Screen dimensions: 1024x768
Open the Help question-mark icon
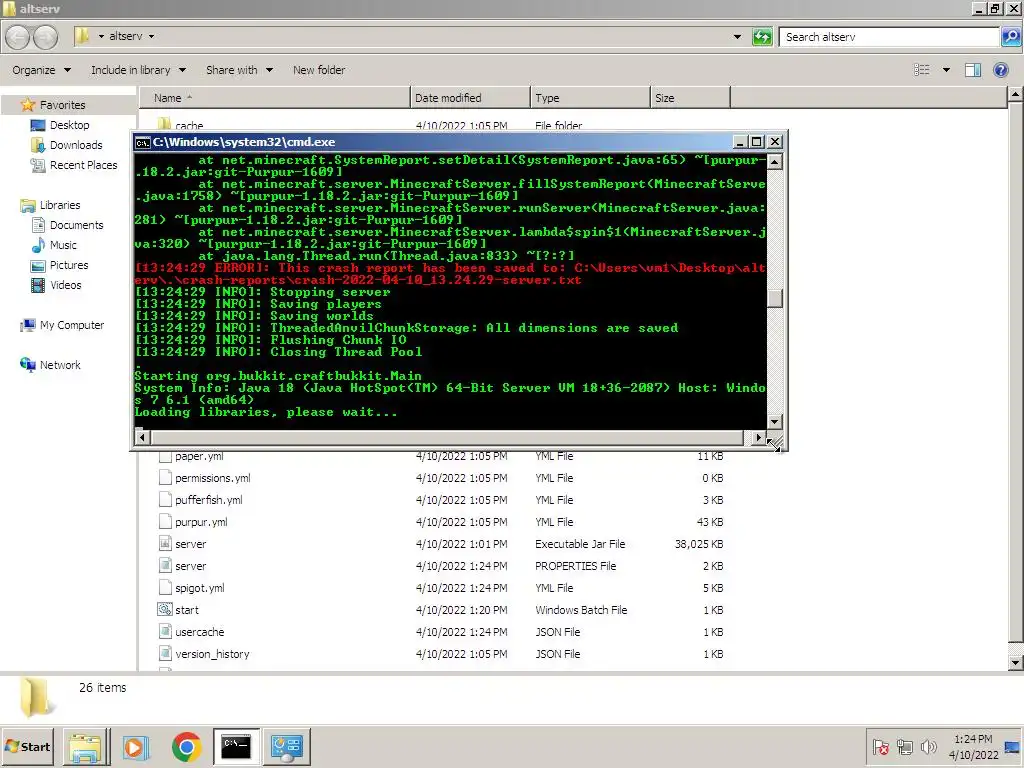1000,70
